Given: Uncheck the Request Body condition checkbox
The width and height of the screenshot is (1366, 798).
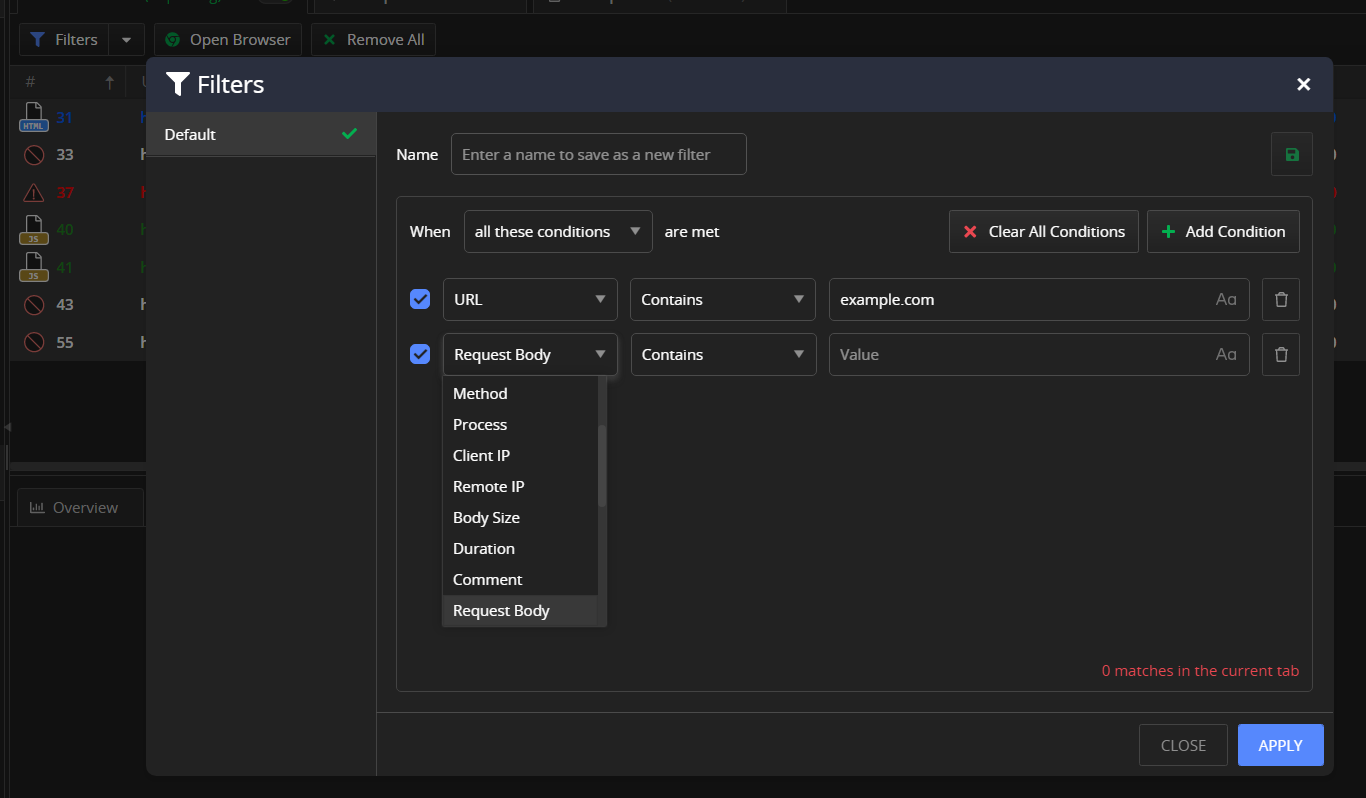Looking at the screenshot, I should pyautogui.click(x=420, y=354).
